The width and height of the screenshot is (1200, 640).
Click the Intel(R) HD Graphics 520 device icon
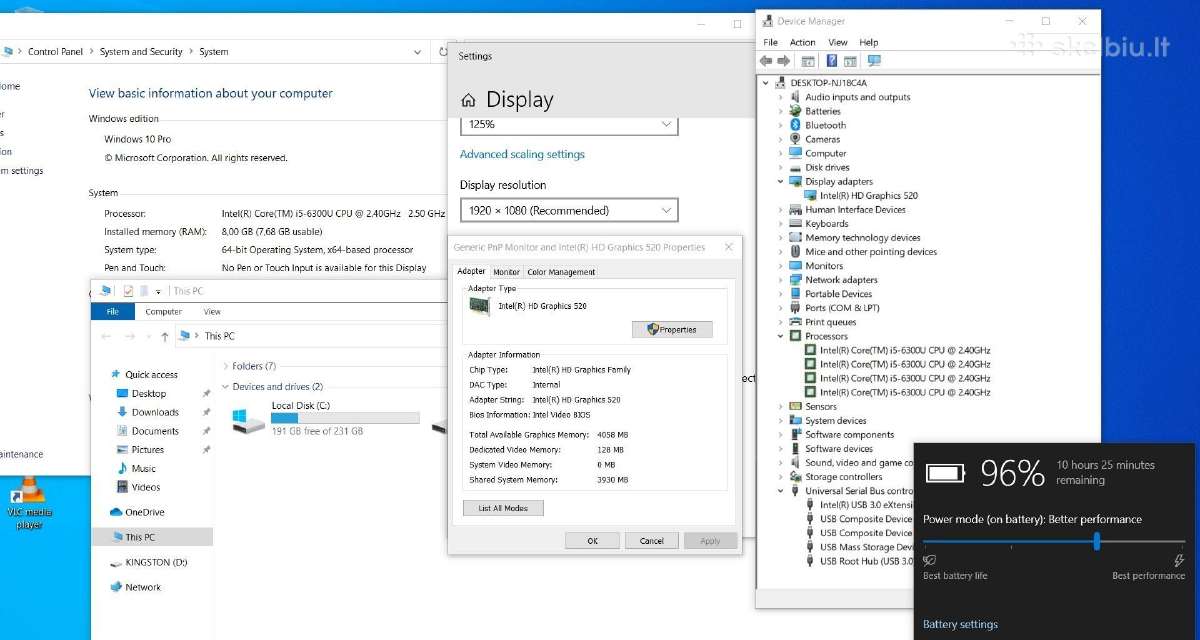[811, 196]
